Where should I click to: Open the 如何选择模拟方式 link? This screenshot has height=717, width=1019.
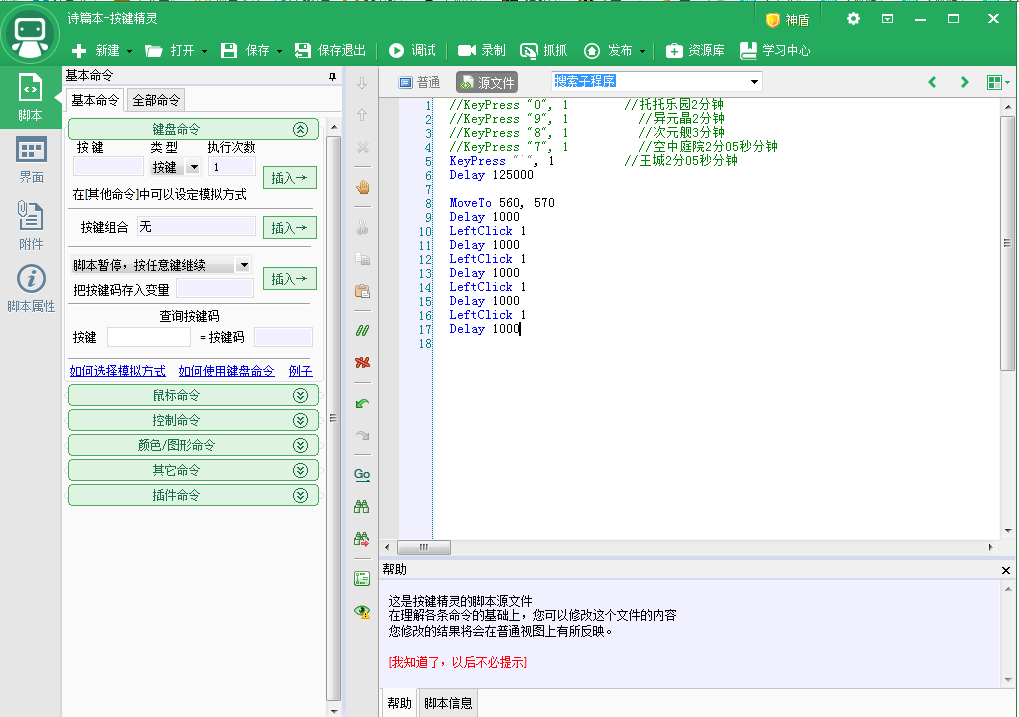pyautogui.click(x=118, y=371)
